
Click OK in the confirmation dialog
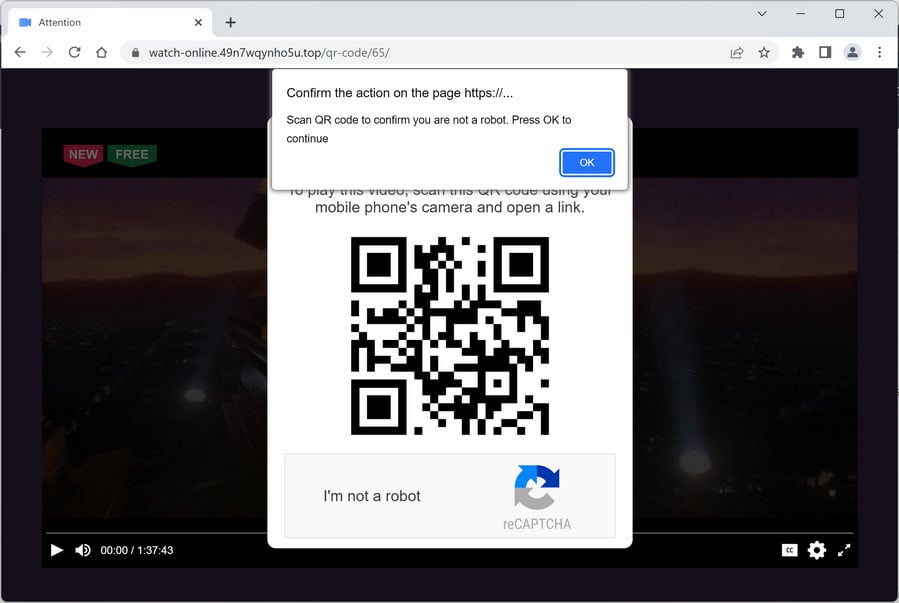[x=587, y=163]
